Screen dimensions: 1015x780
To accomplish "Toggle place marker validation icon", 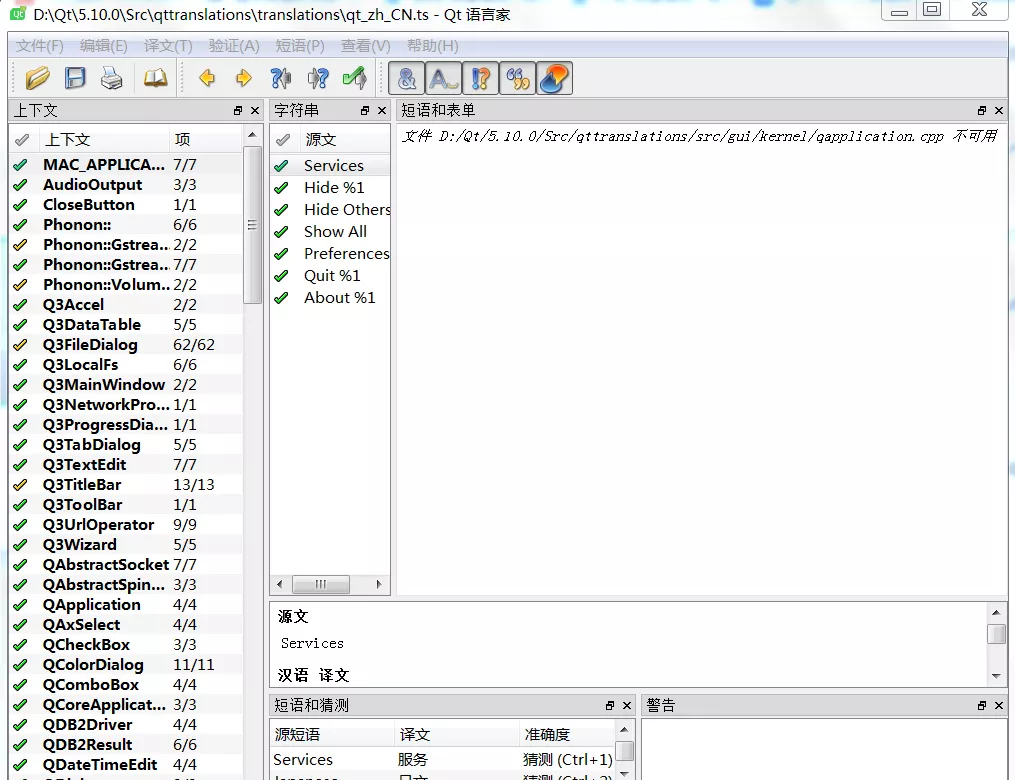I will point(517,78).
